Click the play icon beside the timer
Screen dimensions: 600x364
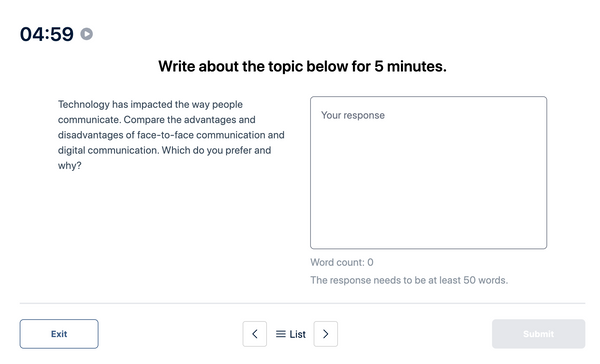(86, 34)
